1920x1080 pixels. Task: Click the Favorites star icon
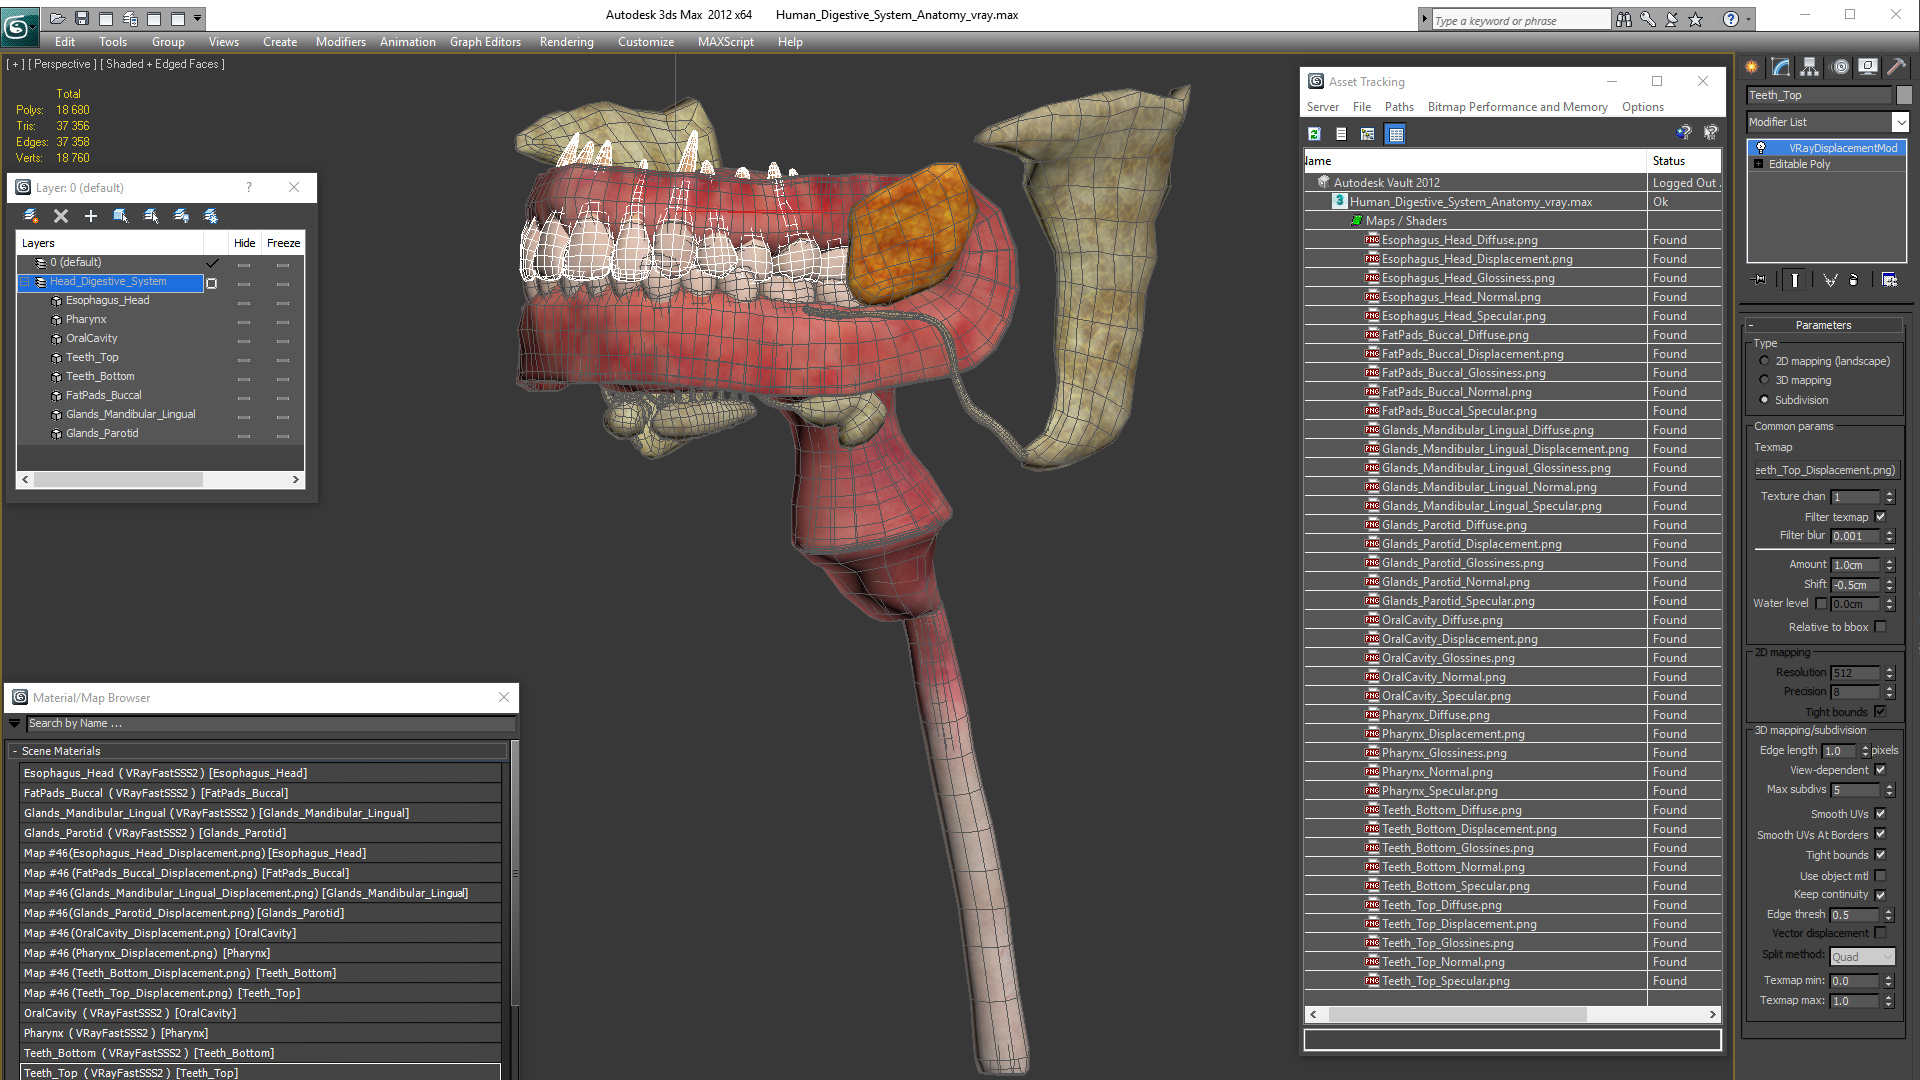click(x=1696, y=19)
